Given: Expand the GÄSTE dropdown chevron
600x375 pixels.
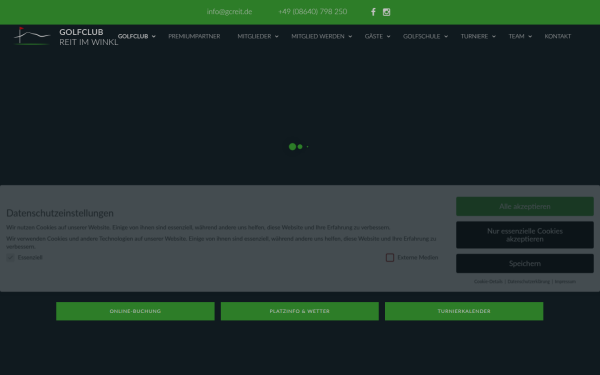Looking at the screenshot, I should click(388, 36).
